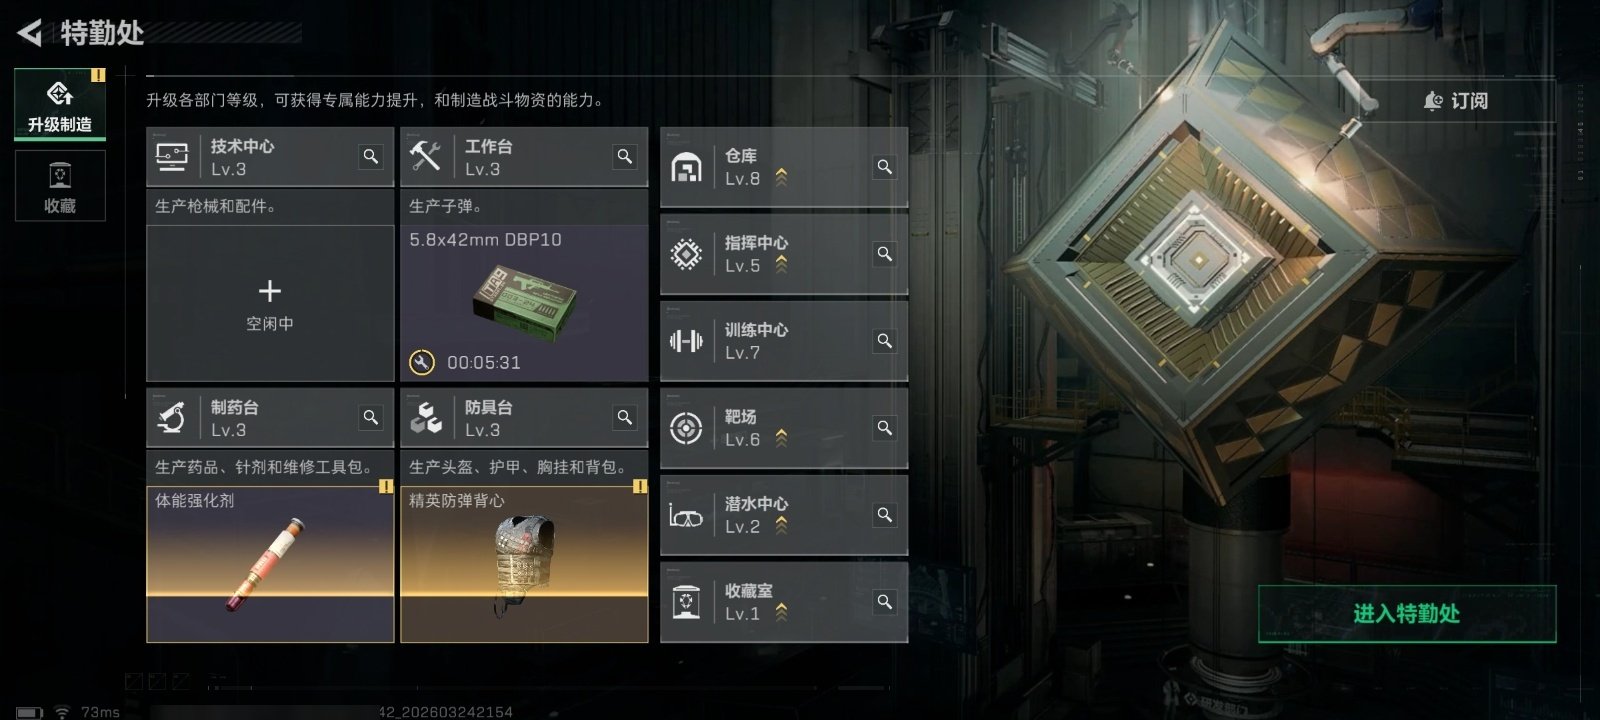Open the 防具台 magnifier details icon
The height and width of the screenshot is (720, 1600).
(x=625, y=418)
